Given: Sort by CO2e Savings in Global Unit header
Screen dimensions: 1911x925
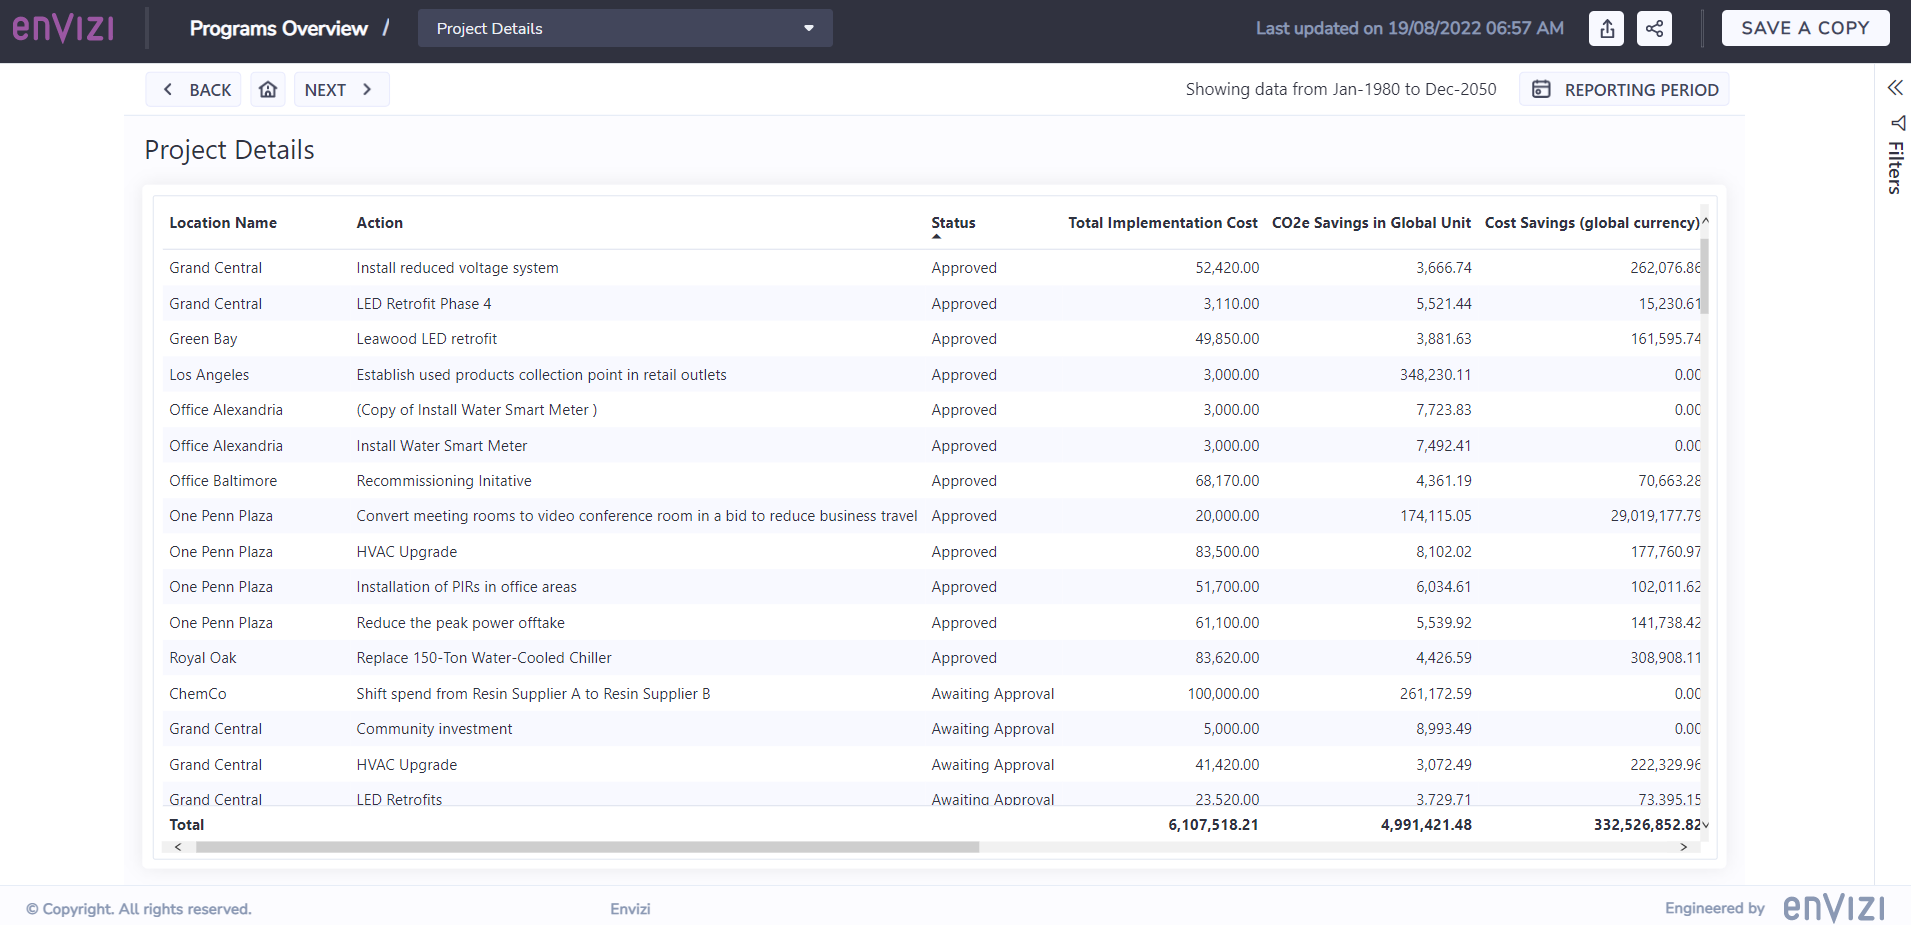Looking at the screenshot, I should (1371, 223).
